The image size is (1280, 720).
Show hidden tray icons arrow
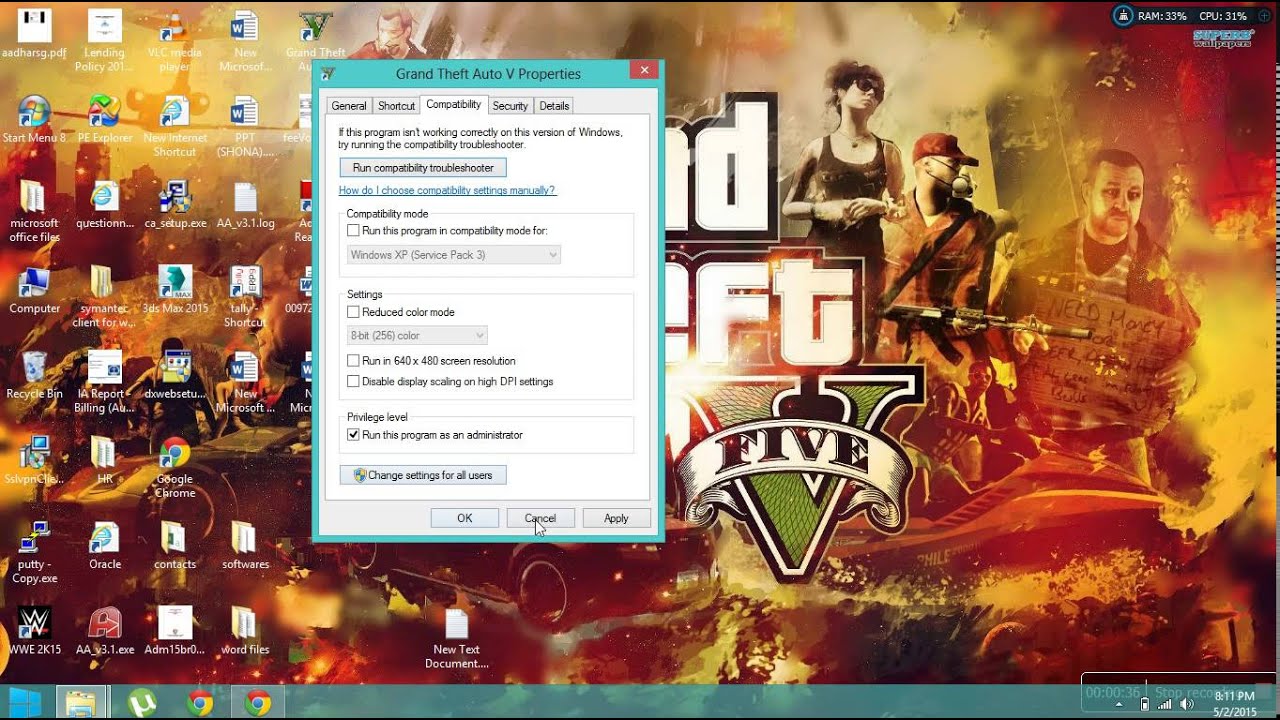(x=1118, y=704)
